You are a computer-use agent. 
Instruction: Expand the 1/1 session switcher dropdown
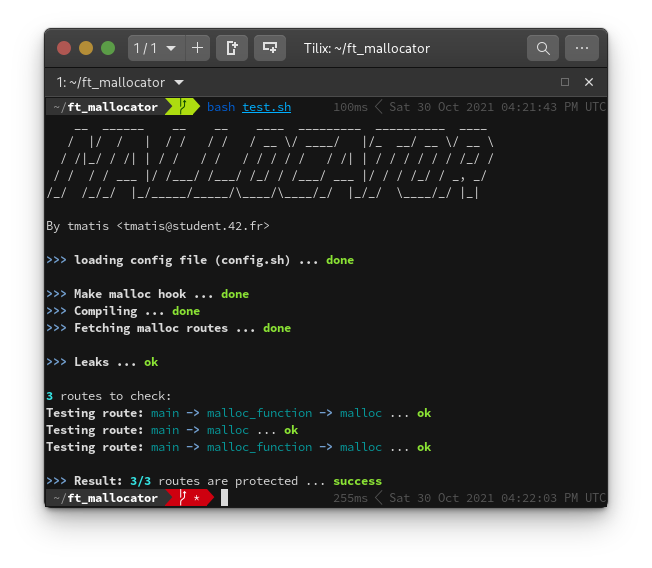tap(156, 48)
